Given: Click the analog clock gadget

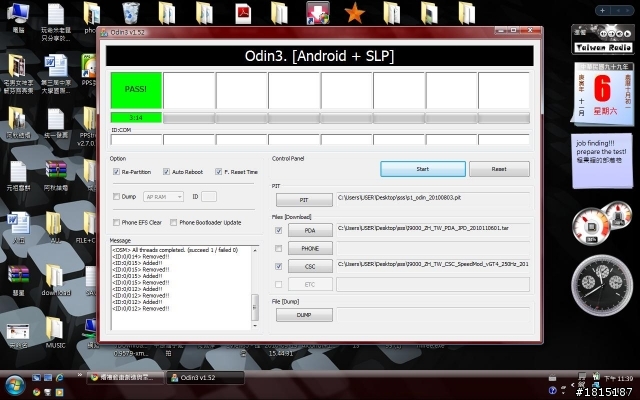Looking at the screenshot, I should click(602, 286).
